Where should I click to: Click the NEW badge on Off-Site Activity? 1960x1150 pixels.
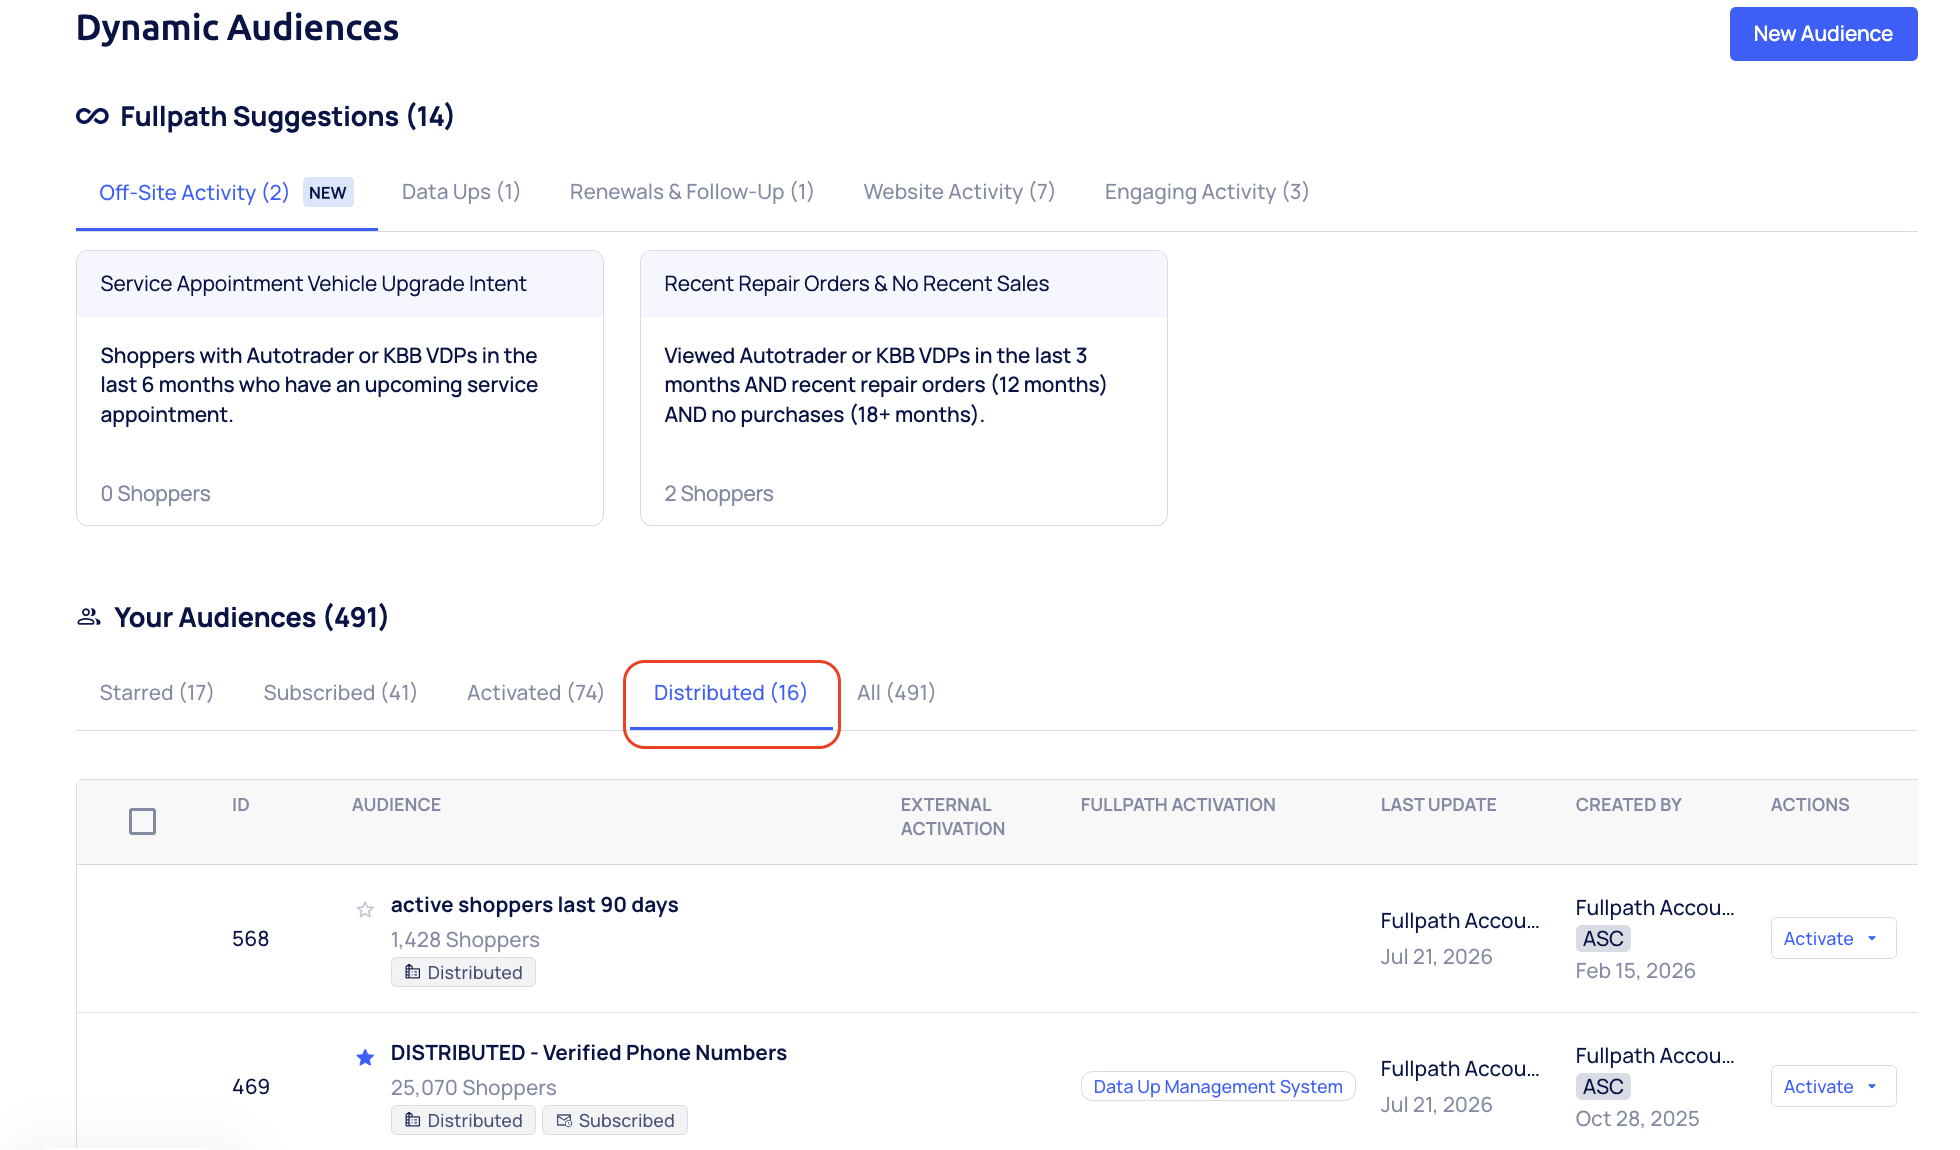click(328, 193)
